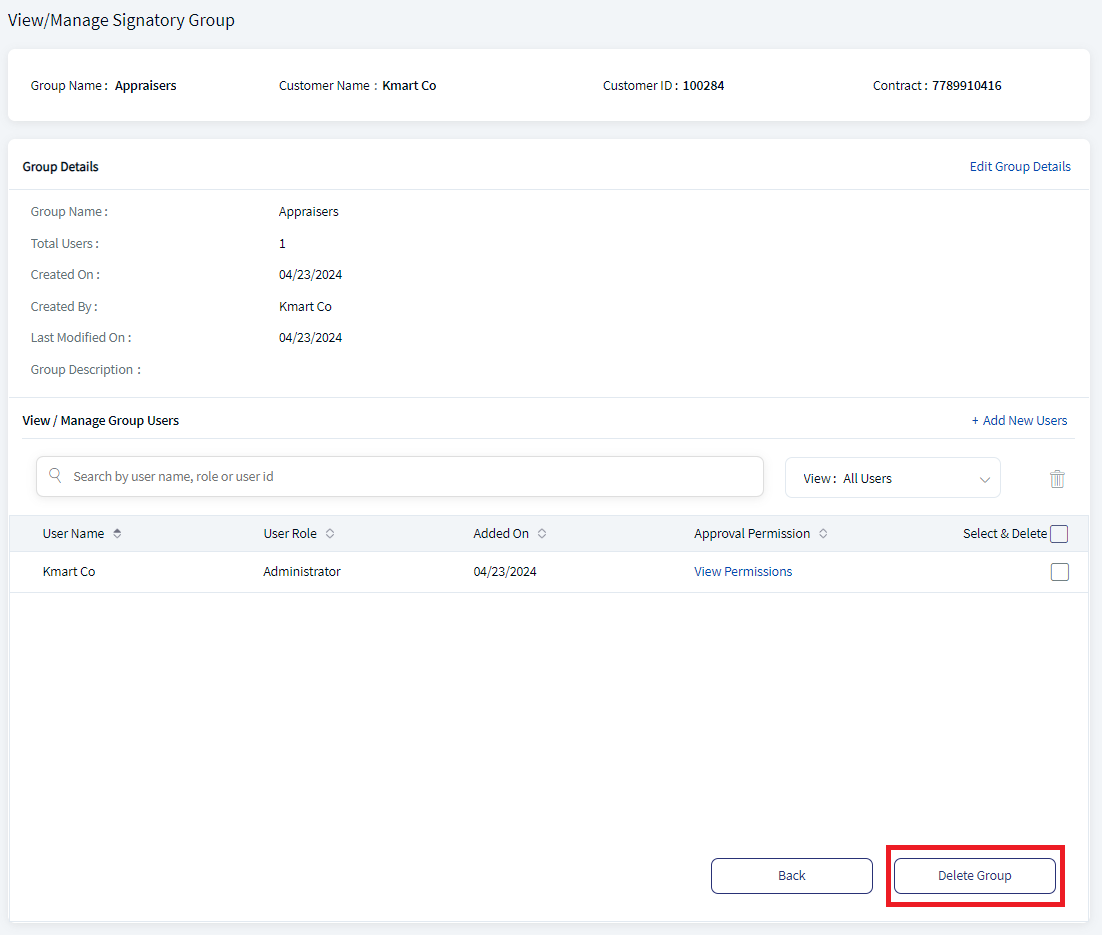Tick the checkbox for Kmart Co row

1060,572
